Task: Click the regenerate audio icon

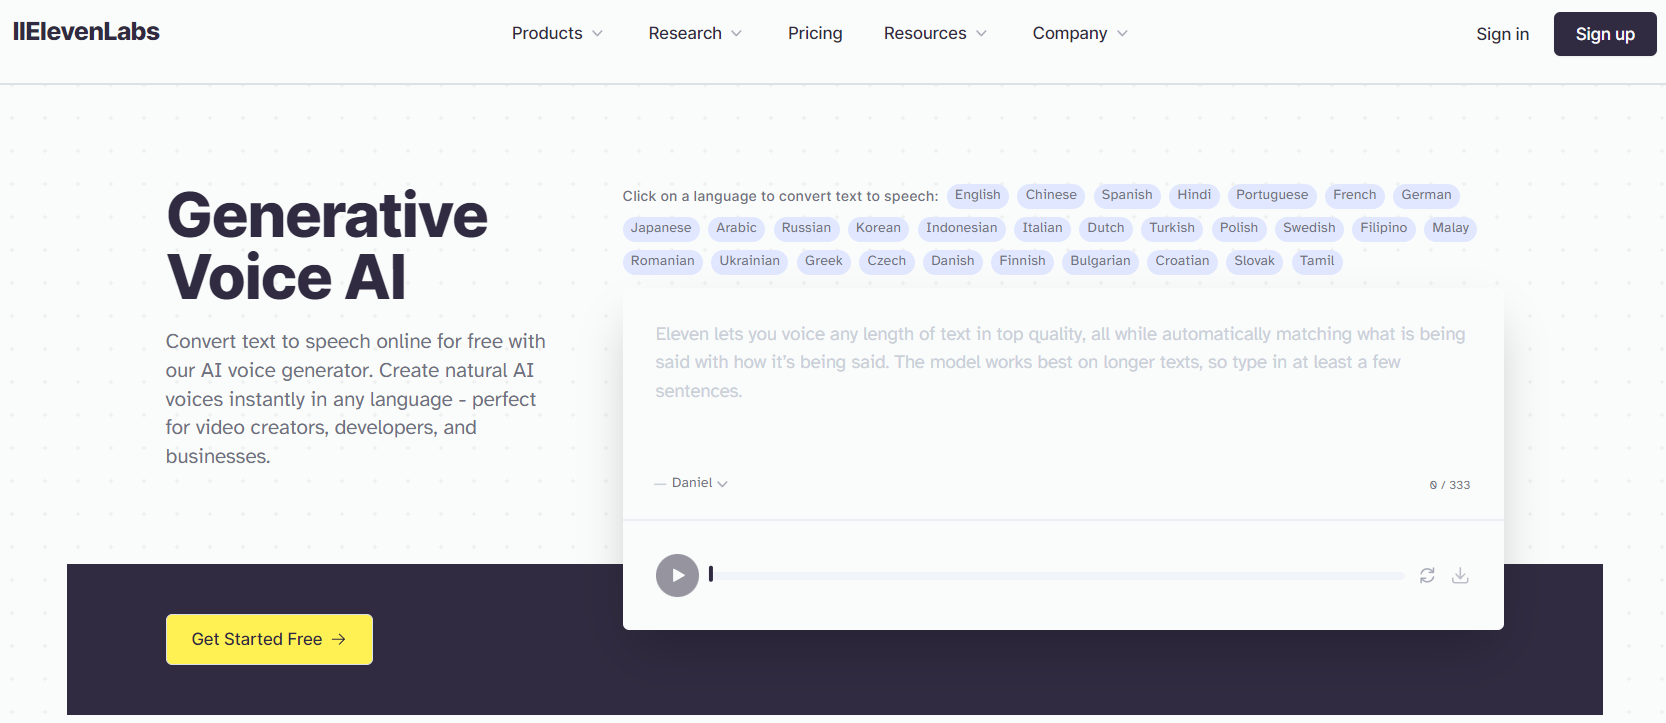Action: pos(1427,575)
